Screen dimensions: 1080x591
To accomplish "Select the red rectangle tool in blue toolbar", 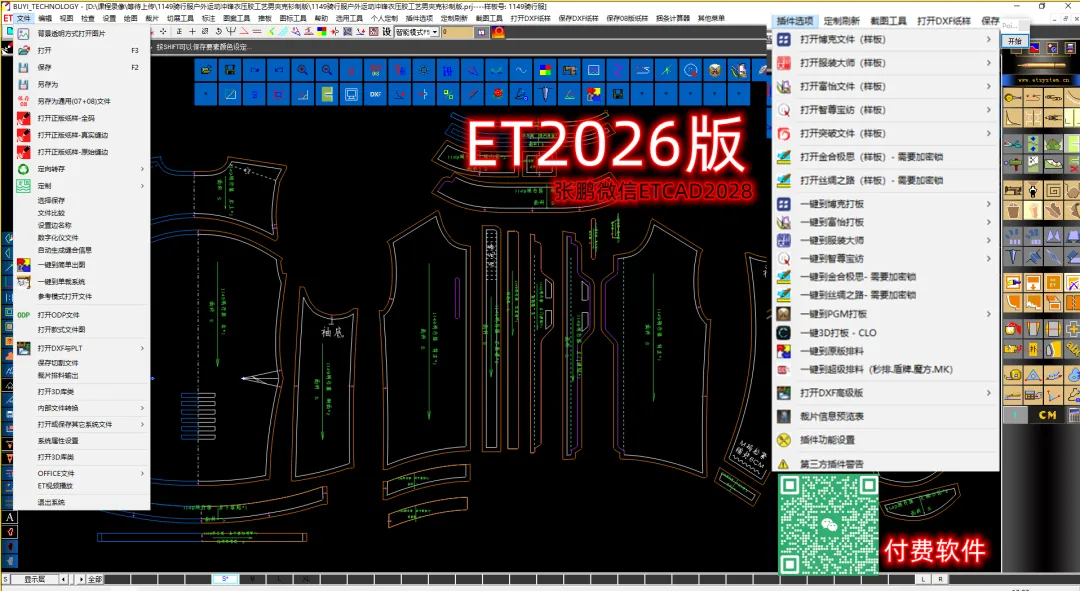I will point(279,94).
